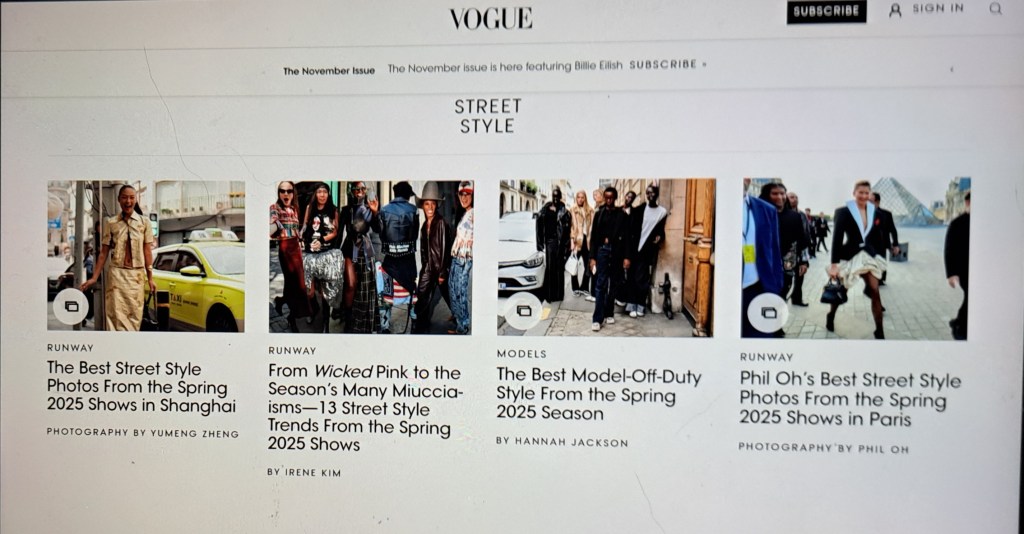Click the Street Style section heading
The height and width of the screenshot is (534, 1024).
click(487, 116)
